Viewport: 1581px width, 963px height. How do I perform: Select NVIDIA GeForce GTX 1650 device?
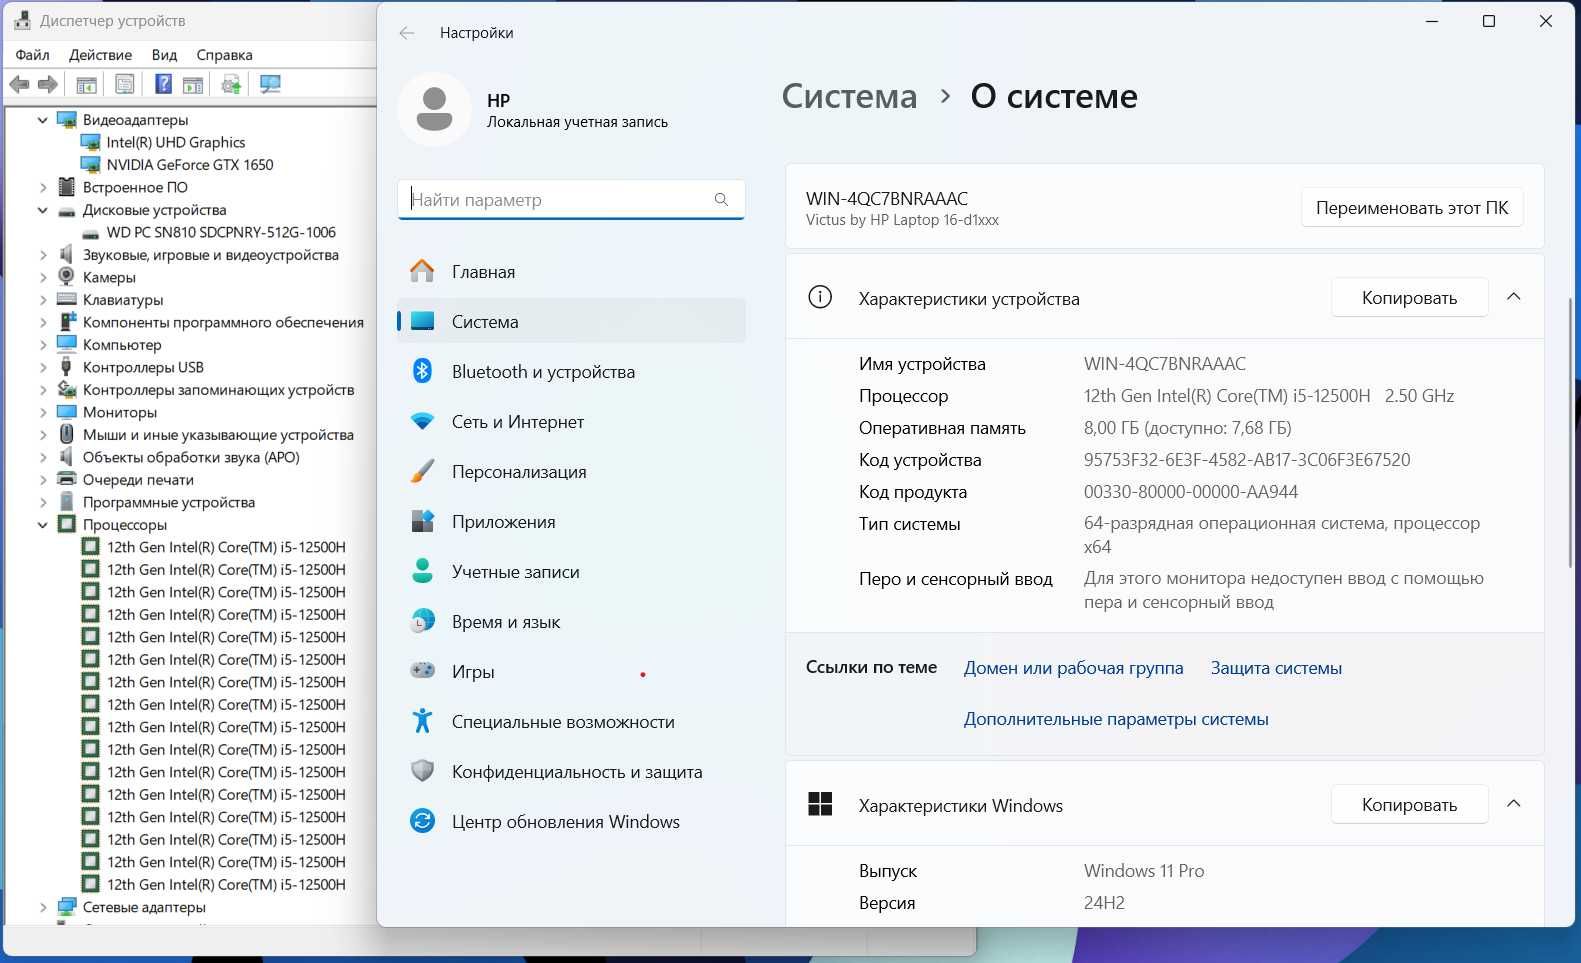pyautogui.click(x=190, y=165)
